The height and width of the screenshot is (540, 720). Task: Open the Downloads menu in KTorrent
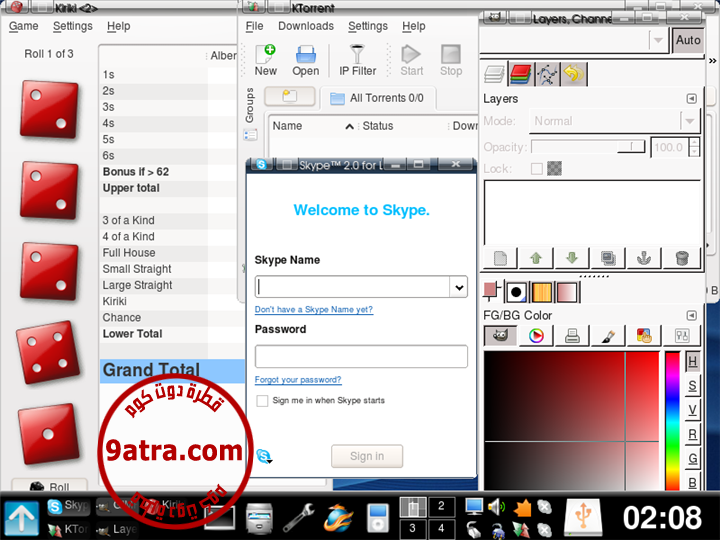click(306, 26)
